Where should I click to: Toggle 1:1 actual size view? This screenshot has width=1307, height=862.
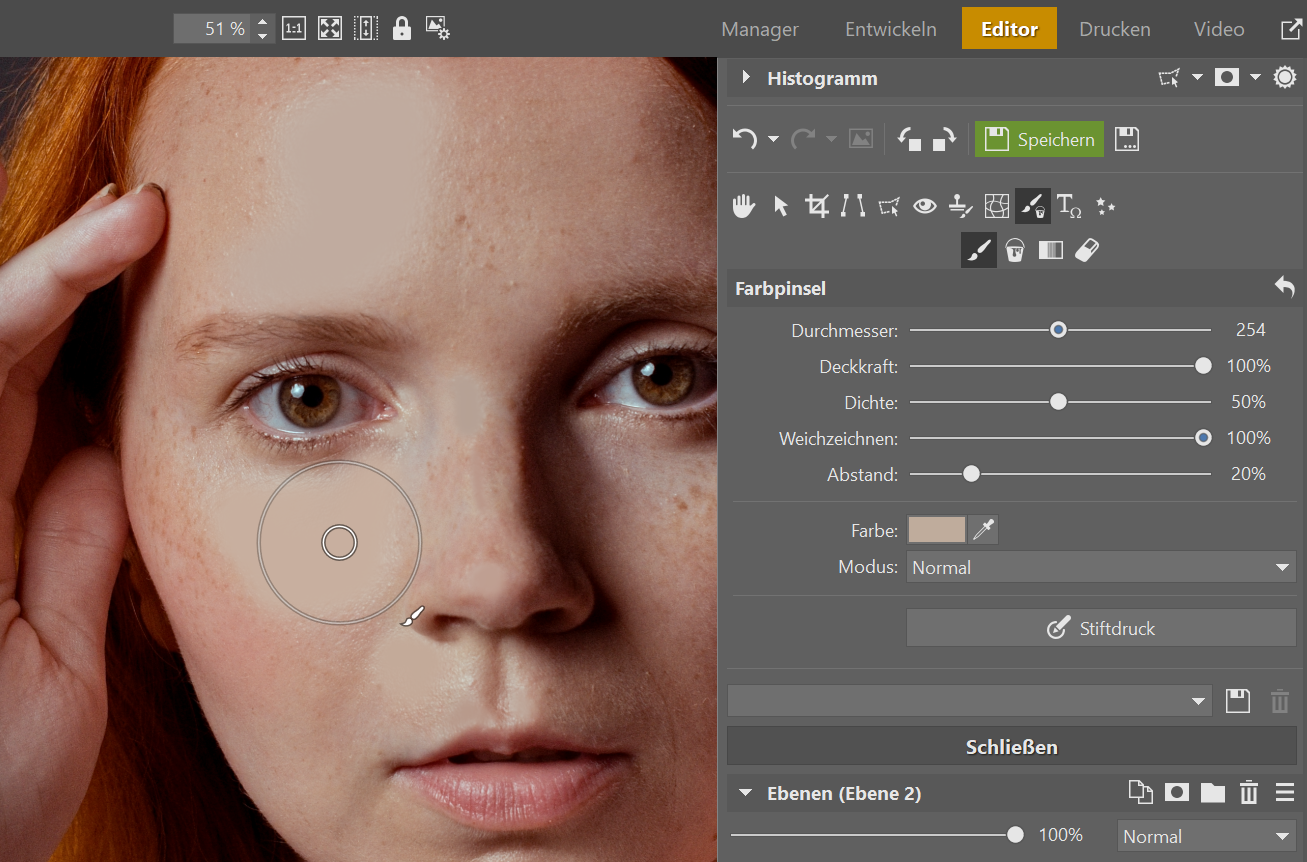pyautogui.click(x=294, y=29)
